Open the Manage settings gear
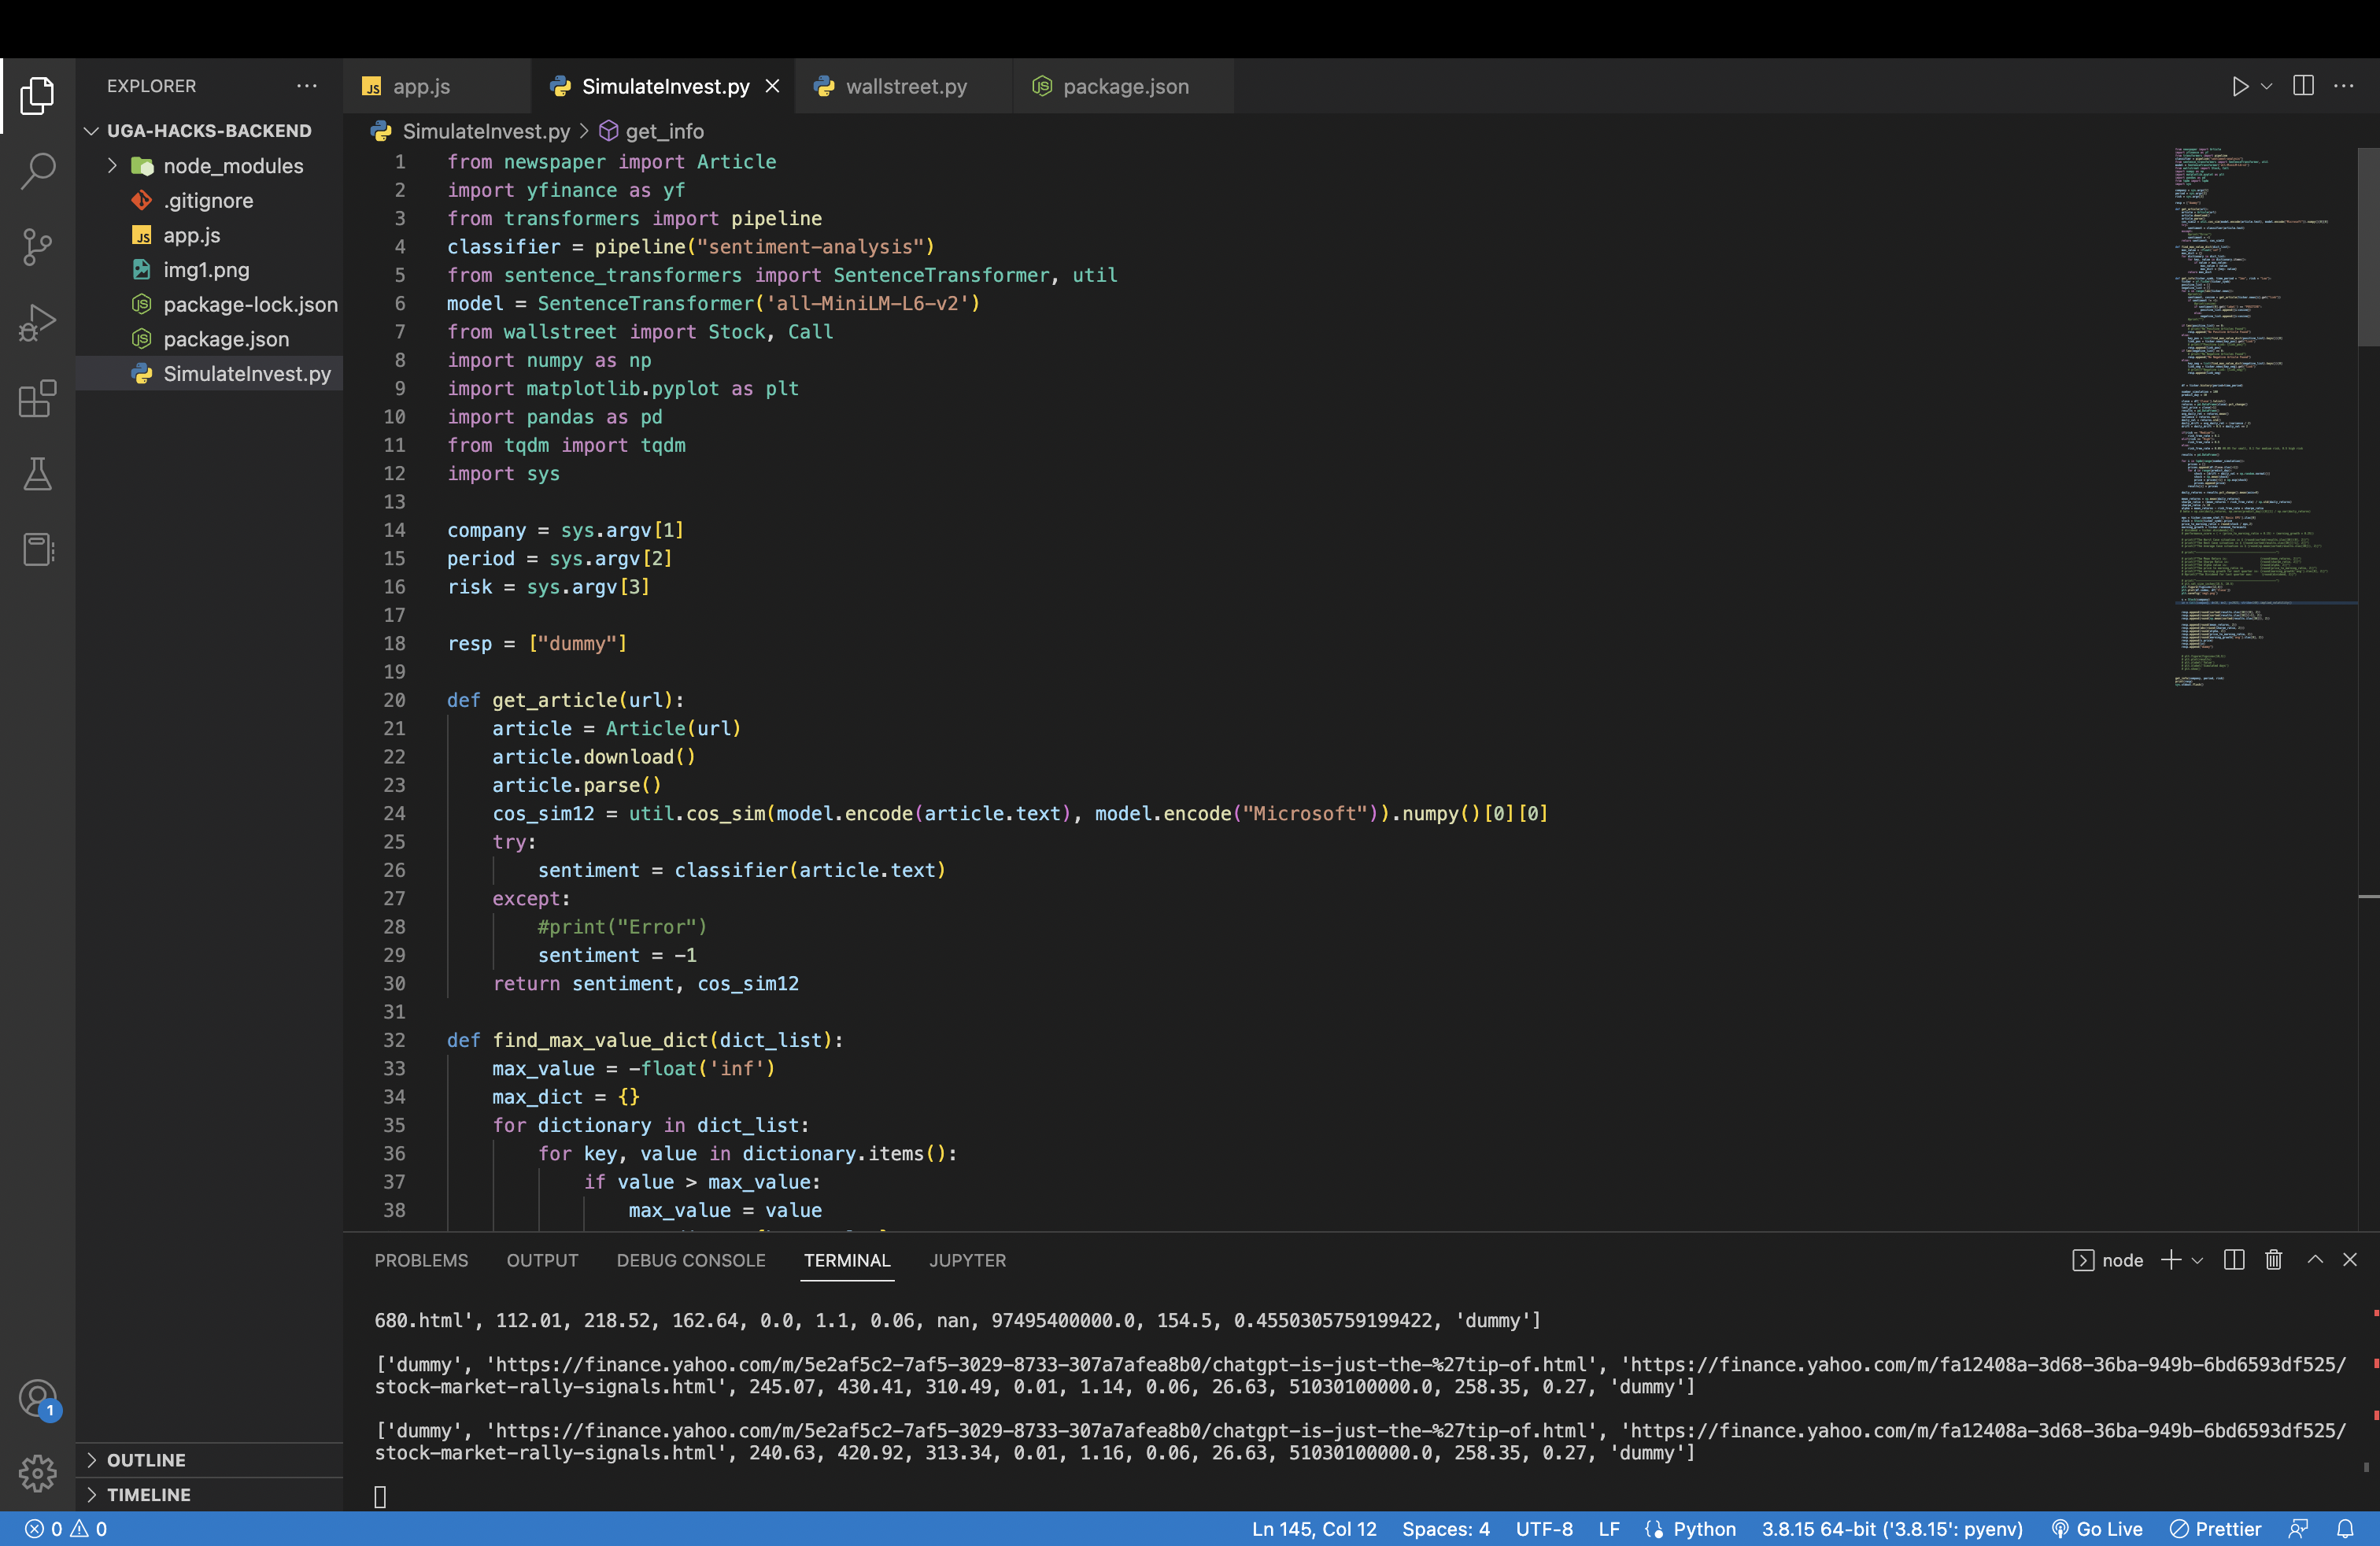The image size is (2380, 1546). coord(37,1473)
